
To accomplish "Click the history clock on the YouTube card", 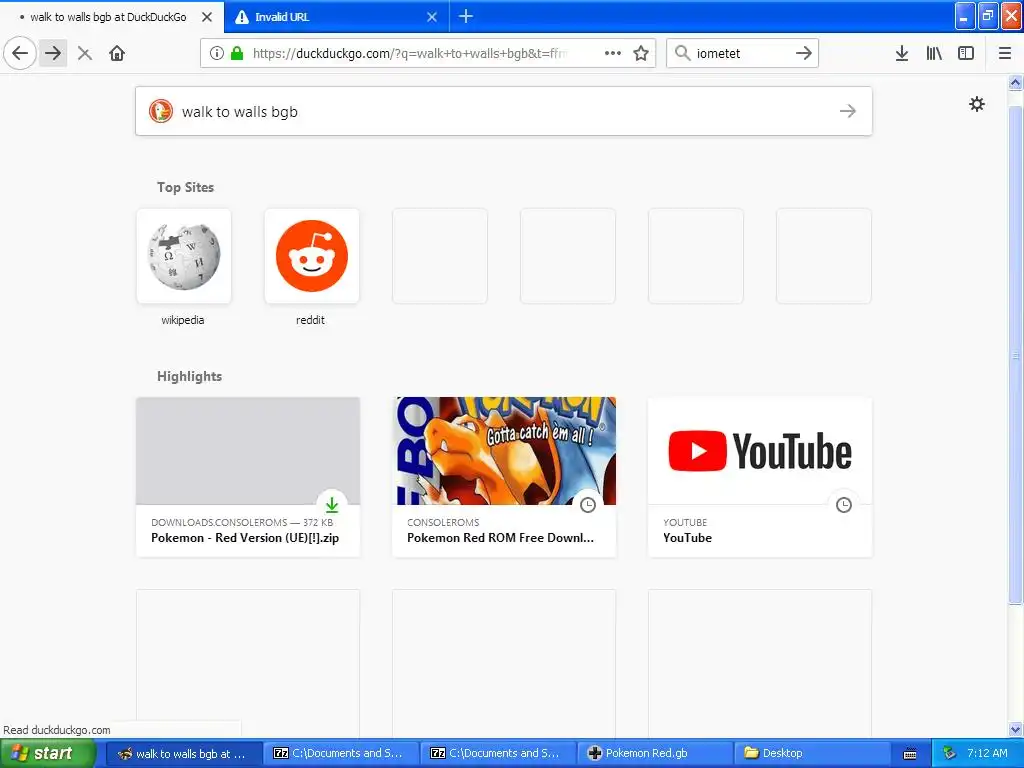I will tap(844, 505).
